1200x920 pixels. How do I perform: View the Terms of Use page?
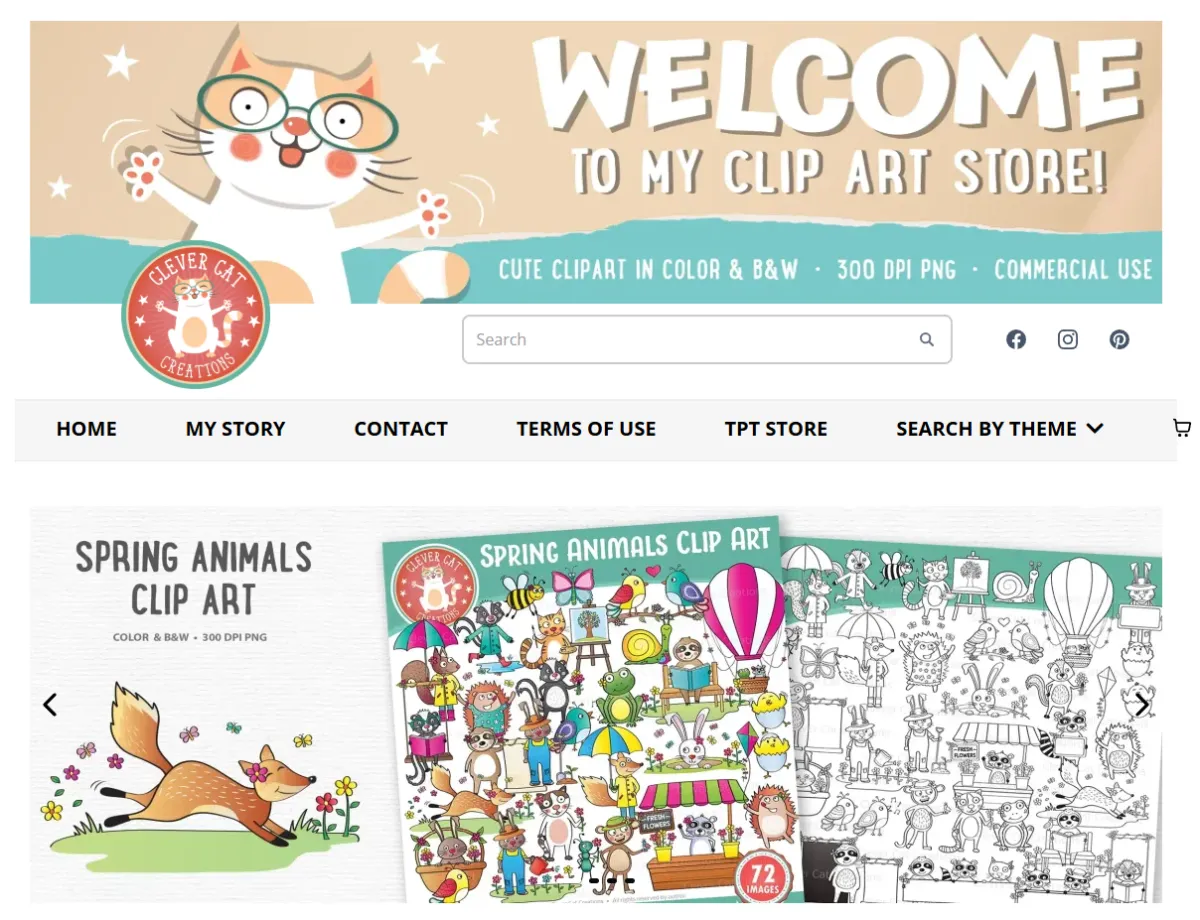click(x=586, y=429)
